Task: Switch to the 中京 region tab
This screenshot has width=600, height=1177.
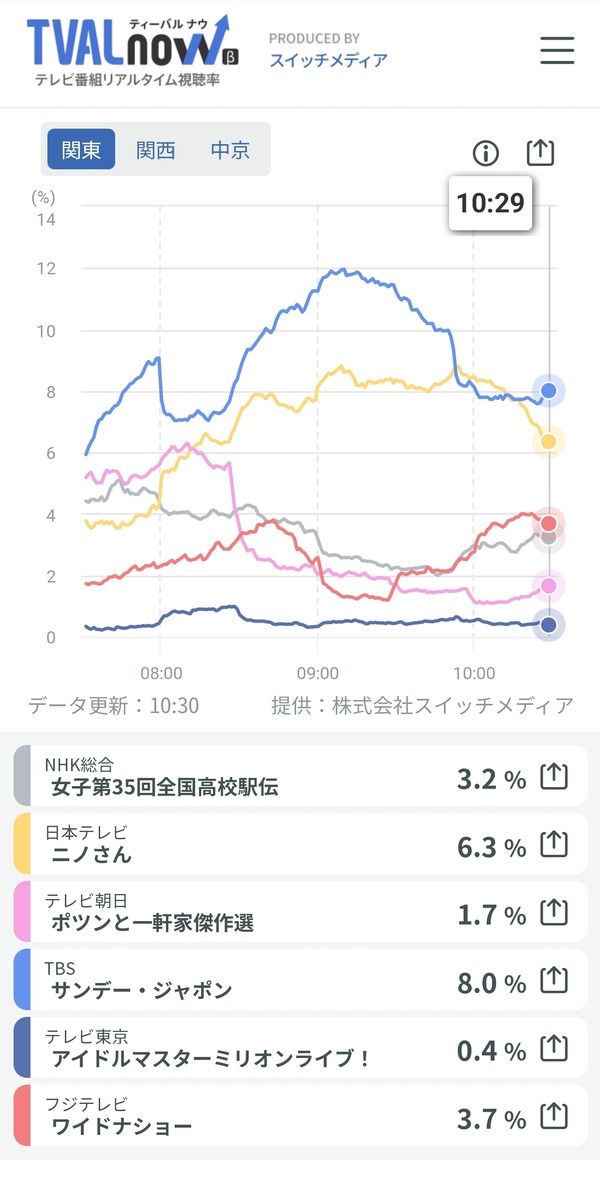Action: click(x=230, y=150)
